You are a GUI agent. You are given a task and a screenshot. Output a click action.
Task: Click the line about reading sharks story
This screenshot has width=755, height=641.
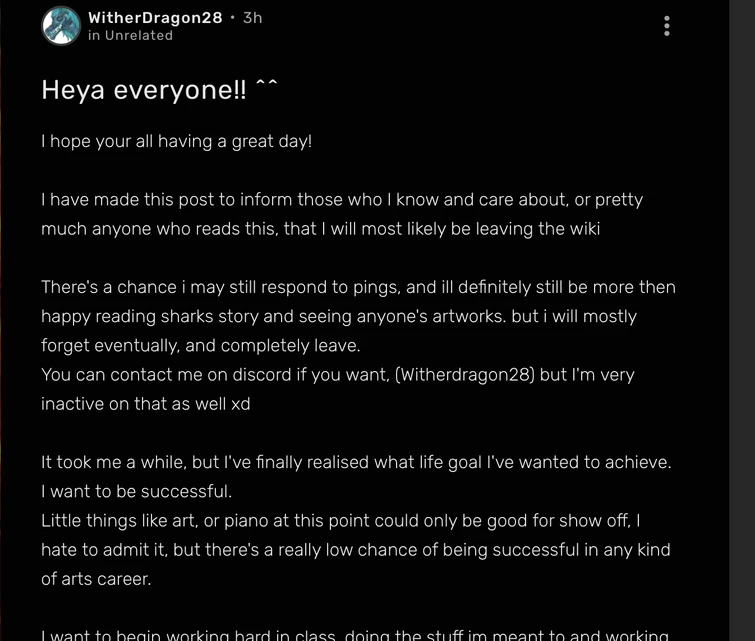coord(338,316)
